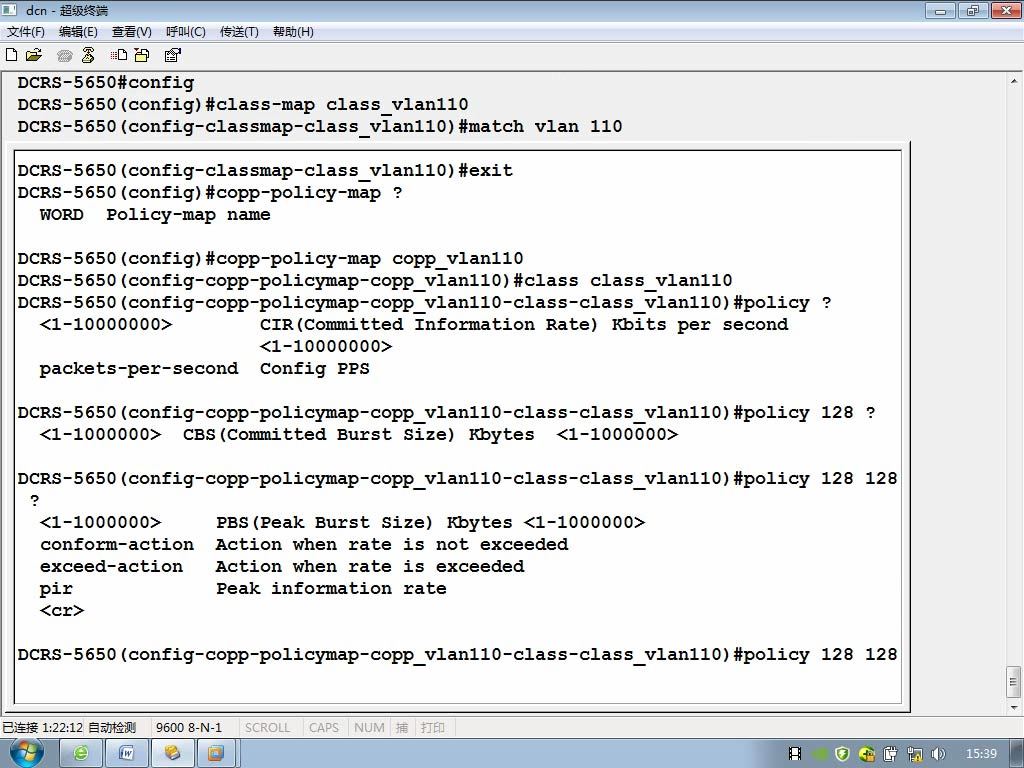Click the speaker volume tray icon
This screenshot has width=1024, height=768.
tap(938, 754)
